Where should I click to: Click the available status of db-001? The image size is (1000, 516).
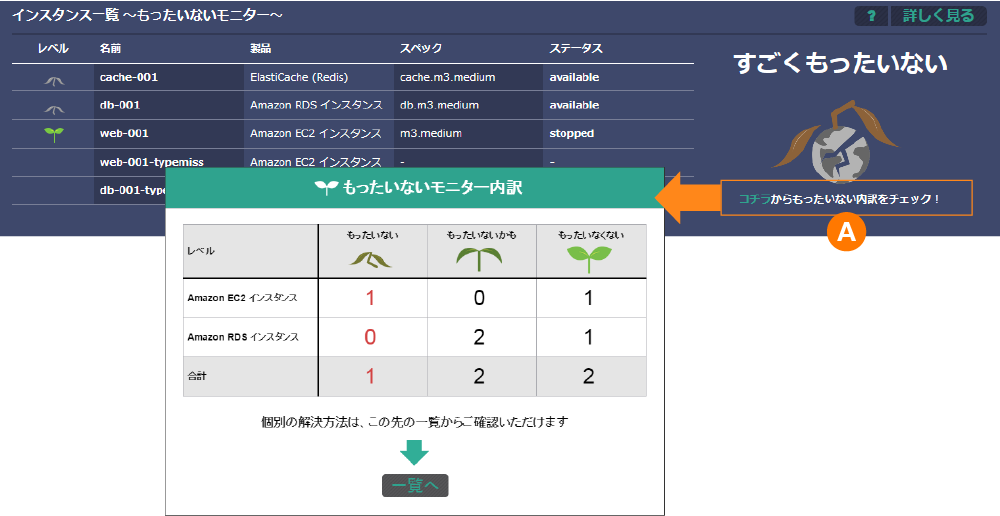(x=575, y=105)
